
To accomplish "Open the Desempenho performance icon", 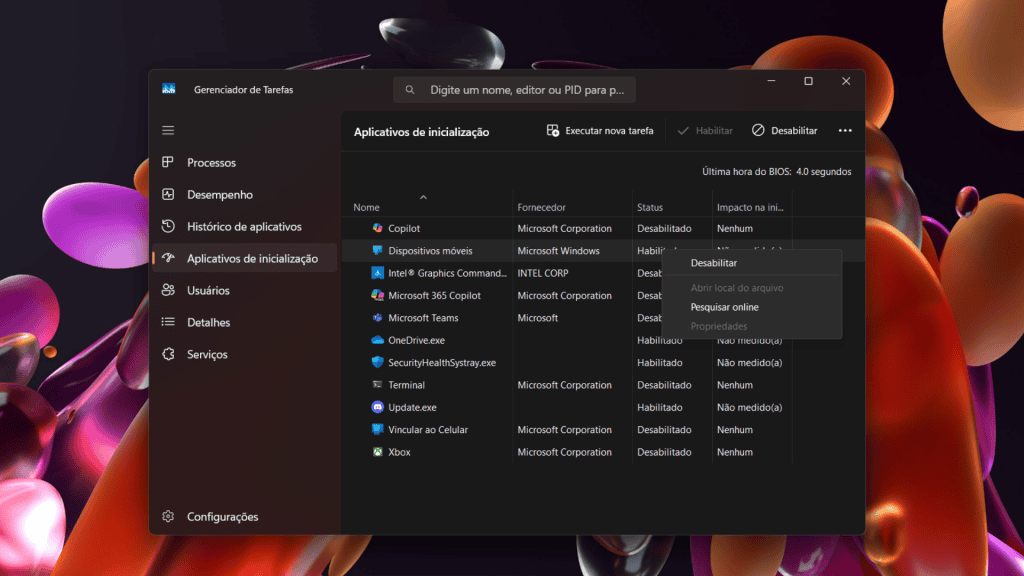I will click(x=168, y=195).
